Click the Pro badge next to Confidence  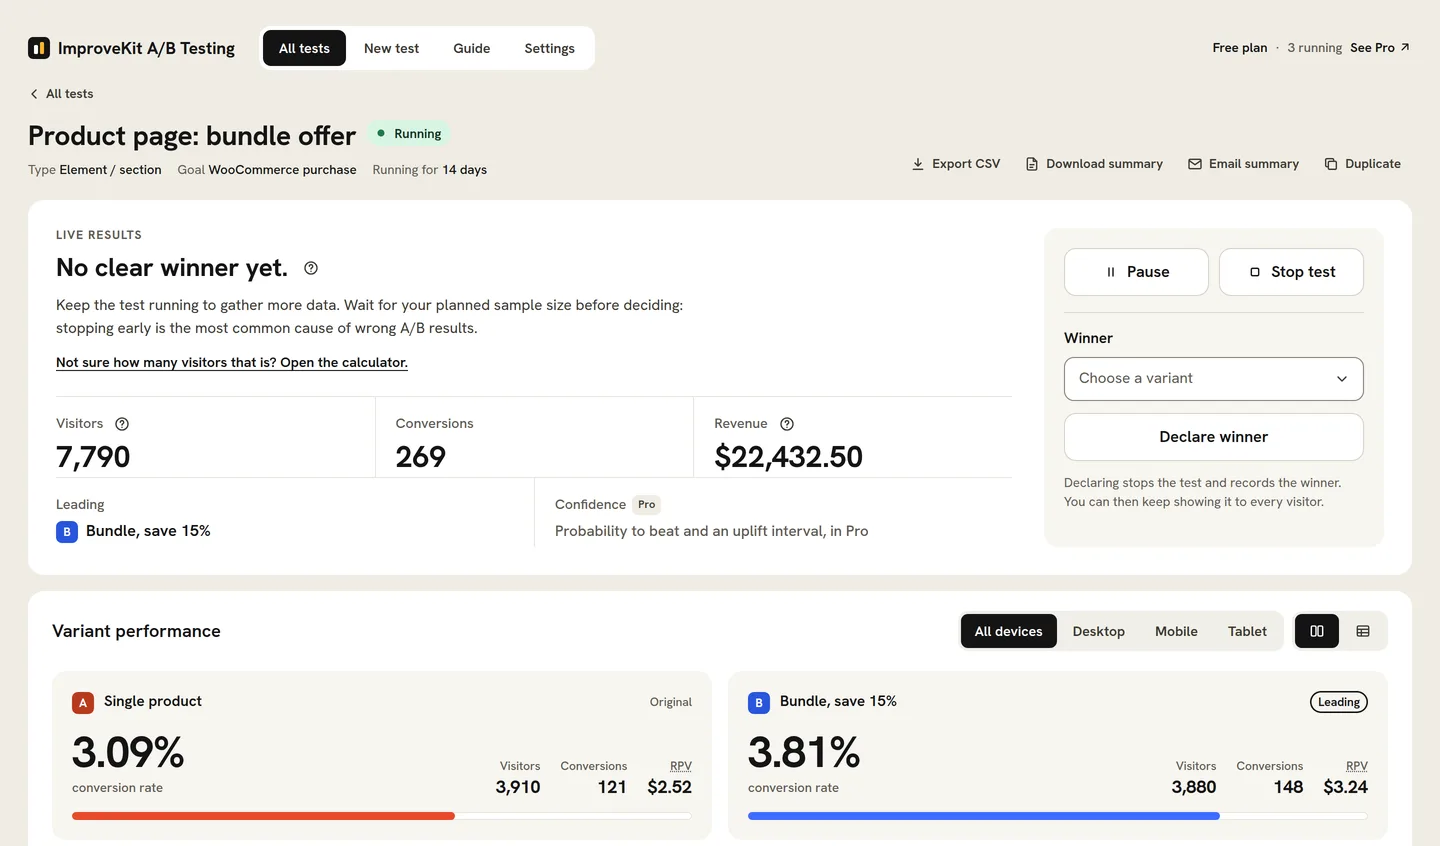click(x=647, y=505)
